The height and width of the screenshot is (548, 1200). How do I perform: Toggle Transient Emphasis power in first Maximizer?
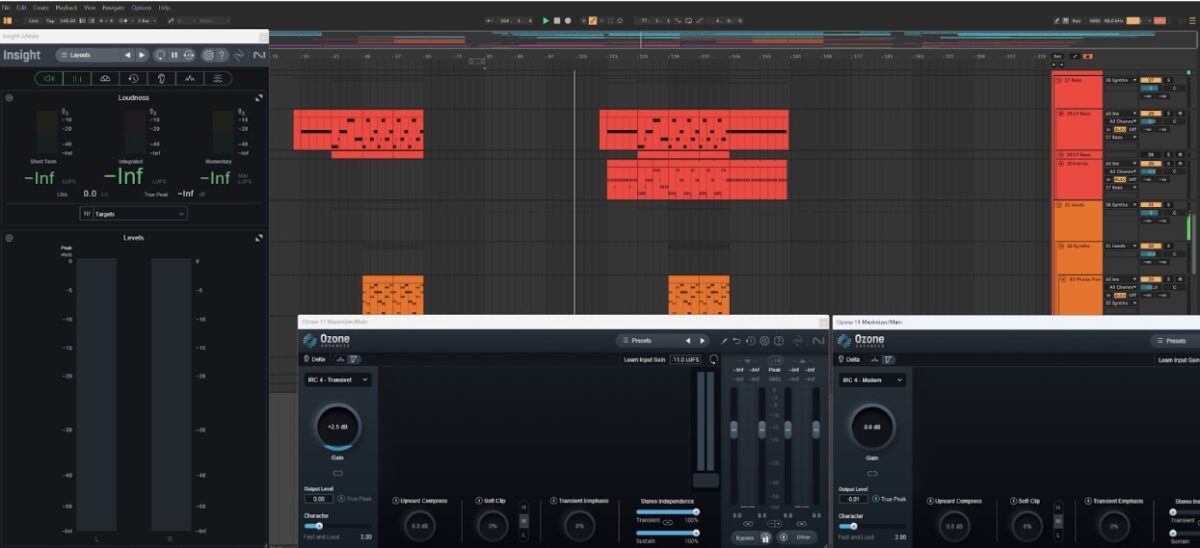click(553, 500)
